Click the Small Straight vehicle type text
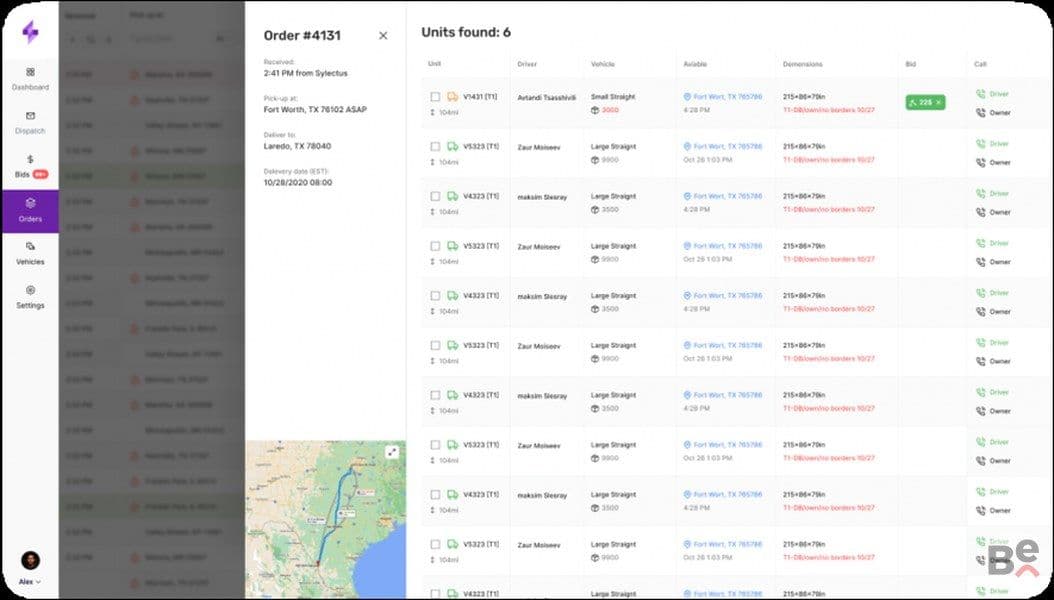 pyautogui.click(x=613, y=97)
